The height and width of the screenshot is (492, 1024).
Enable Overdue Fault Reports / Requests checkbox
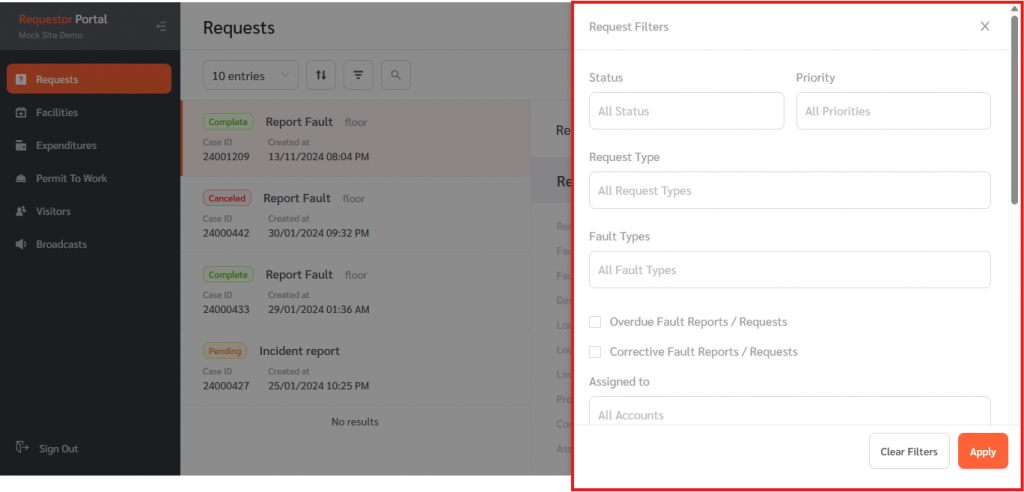point(595,322)
